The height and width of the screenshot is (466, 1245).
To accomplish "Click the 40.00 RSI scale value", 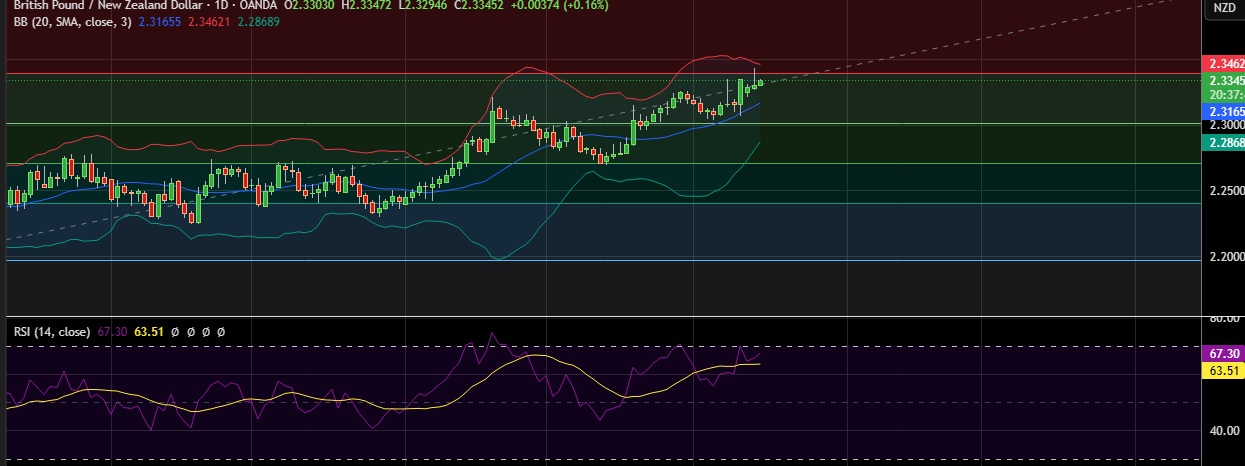I will (1226, 431).
